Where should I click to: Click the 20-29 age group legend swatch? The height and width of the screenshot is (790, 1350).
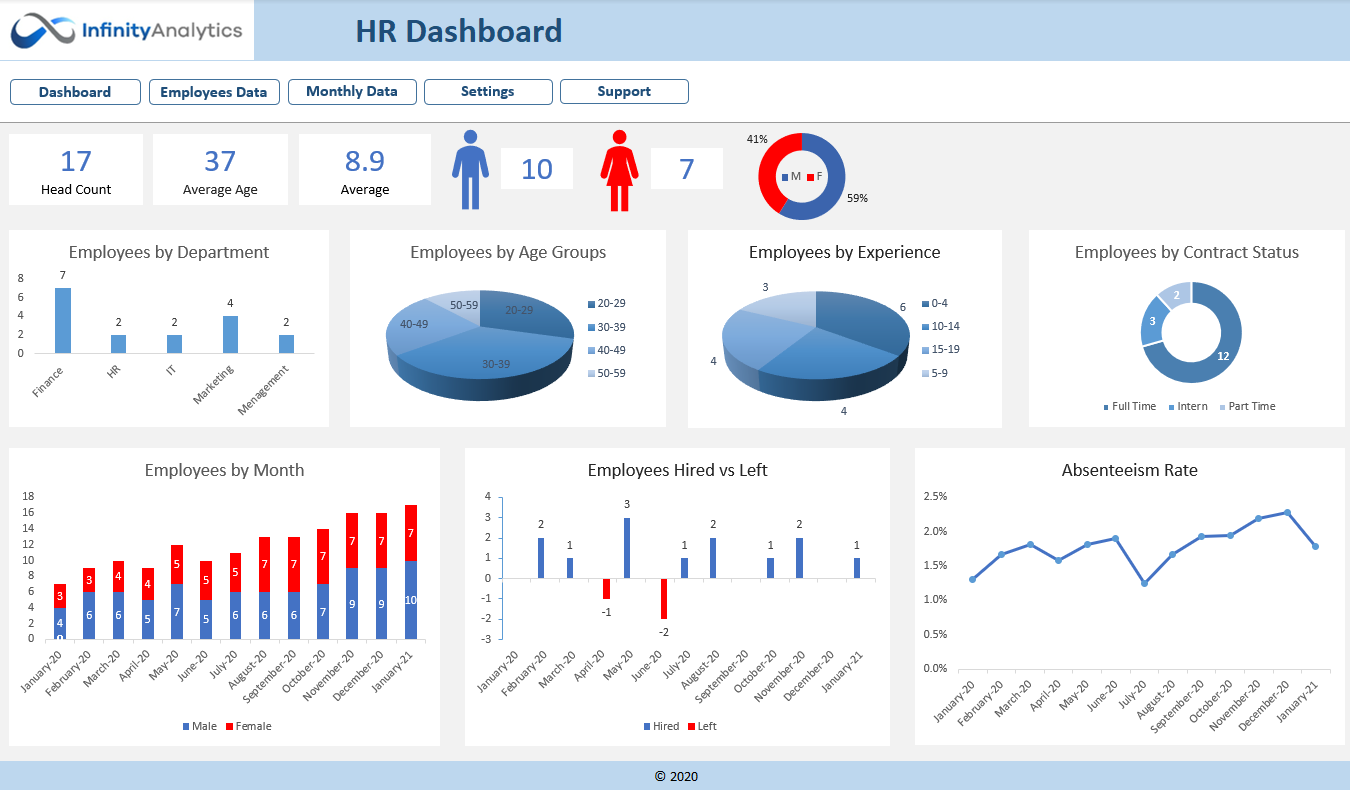[591, 303]
